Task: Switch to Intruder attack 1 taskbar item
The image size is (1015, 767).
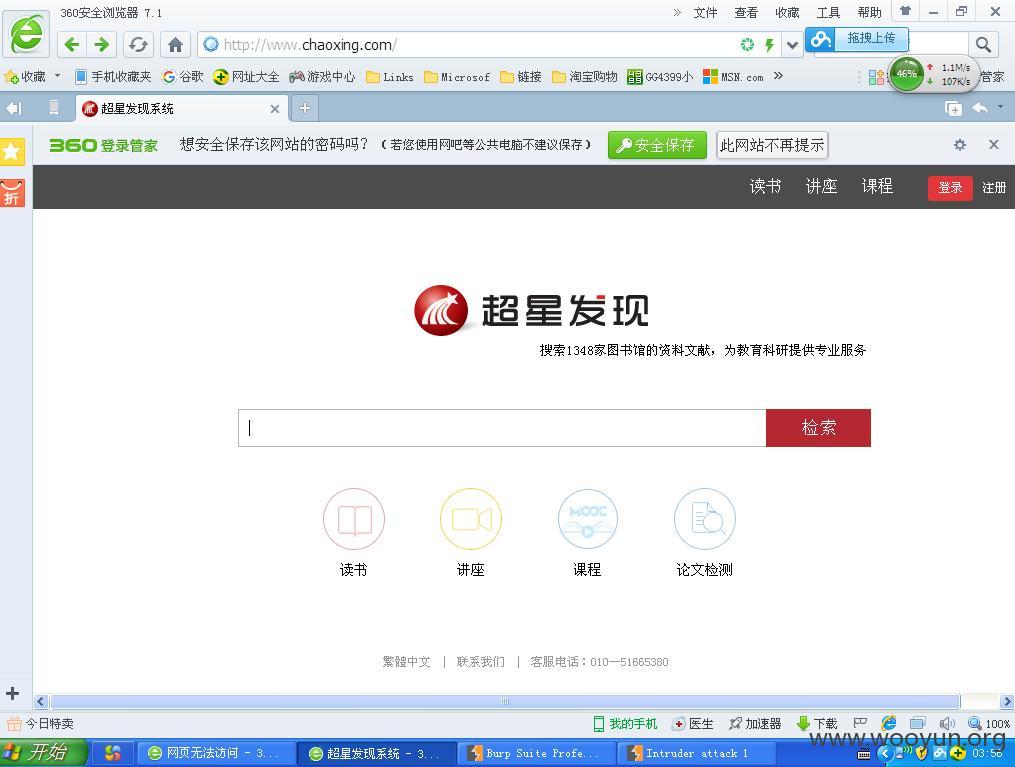Action: click(695, 753)
